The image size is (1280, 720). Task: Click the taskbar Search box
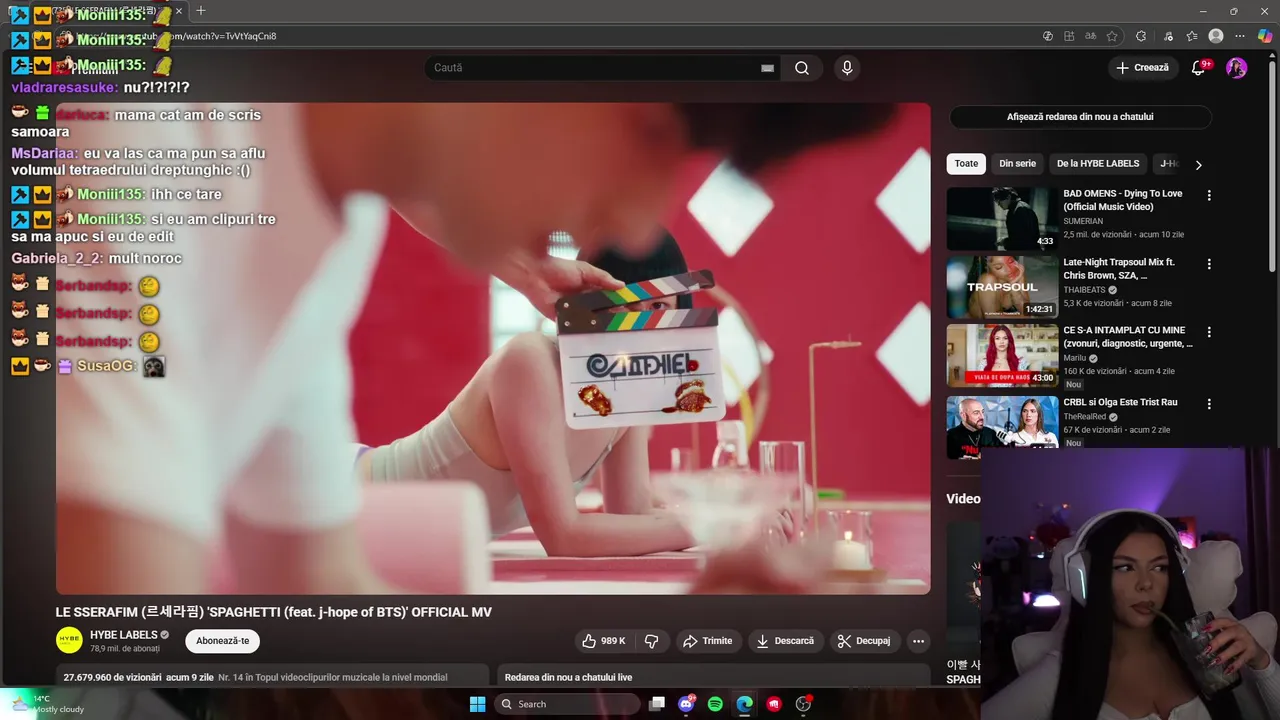(x=567, y=704)
